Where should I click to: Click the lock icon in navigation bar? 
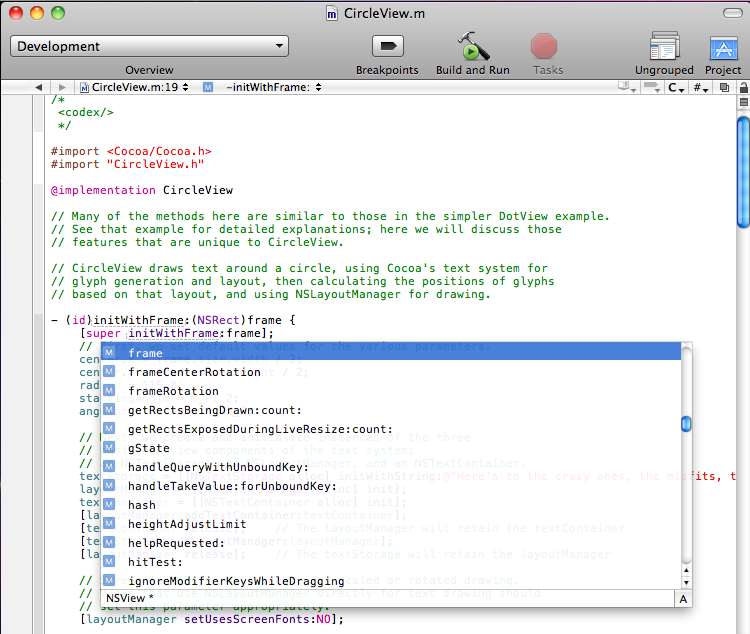tap(741, 88)
